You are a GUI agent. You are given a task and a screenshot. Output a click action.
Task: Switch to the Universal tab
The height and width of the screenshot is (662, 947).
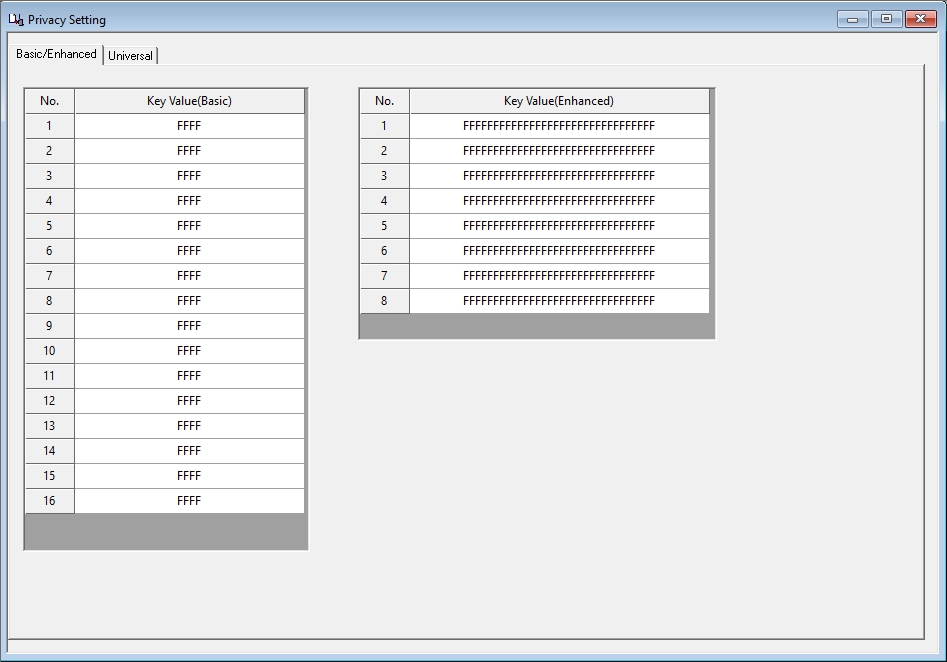131,55
